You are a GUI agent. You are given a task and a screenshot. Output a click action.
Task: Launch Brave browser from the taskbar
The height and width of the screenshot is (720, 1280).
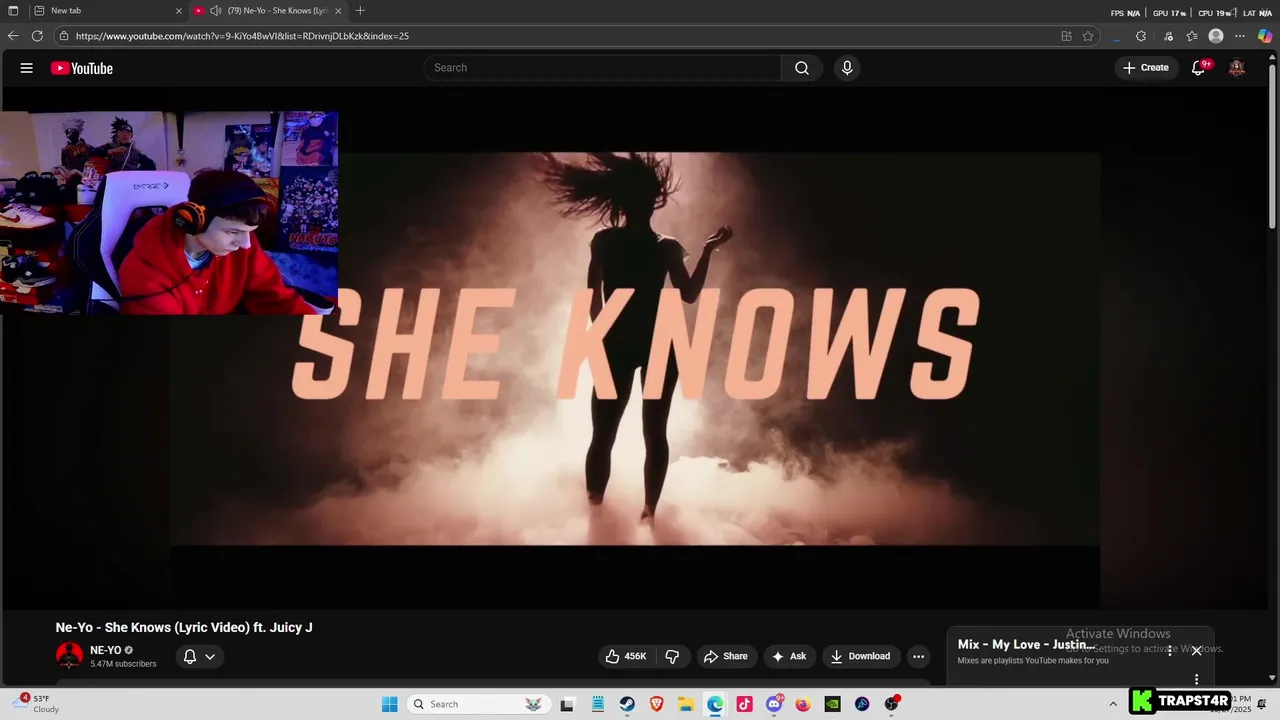pos(657,704)
